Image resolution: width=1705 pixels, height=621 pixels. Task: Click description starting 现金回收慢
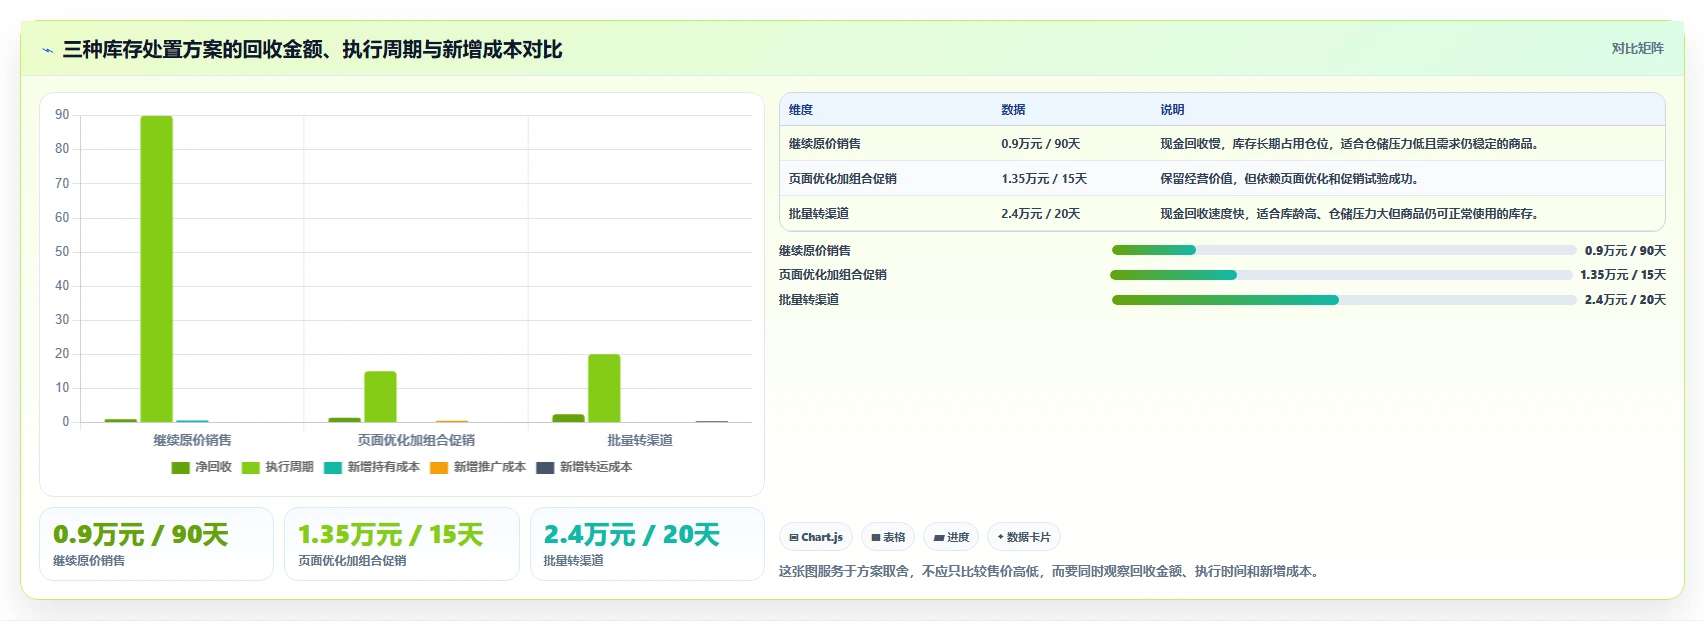(1351, 144)
